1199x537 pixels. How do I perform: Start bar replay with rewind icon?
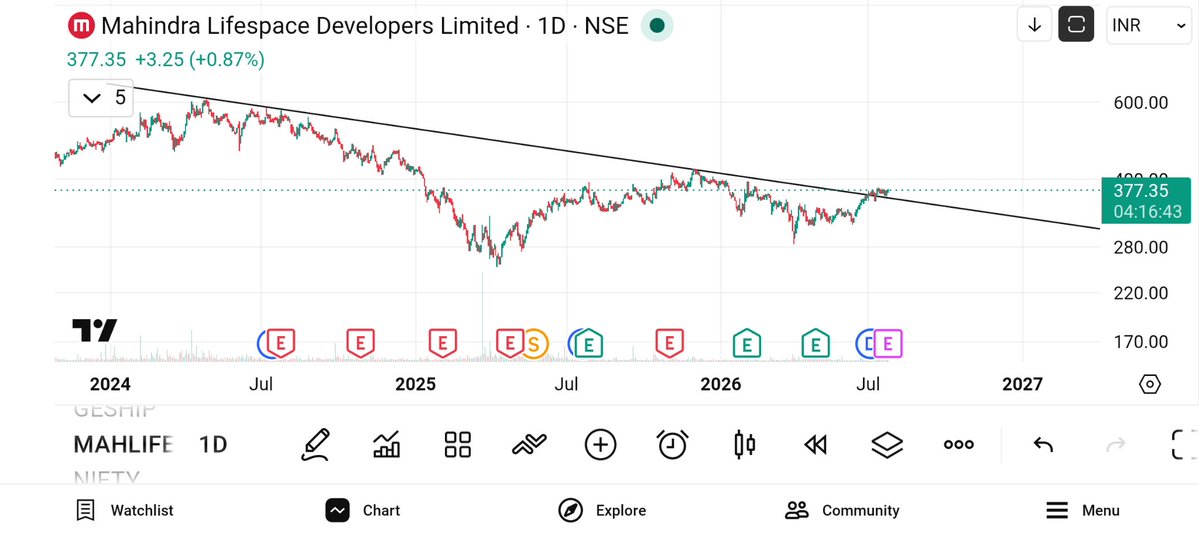pyautogui.click(x=815, y=444)
